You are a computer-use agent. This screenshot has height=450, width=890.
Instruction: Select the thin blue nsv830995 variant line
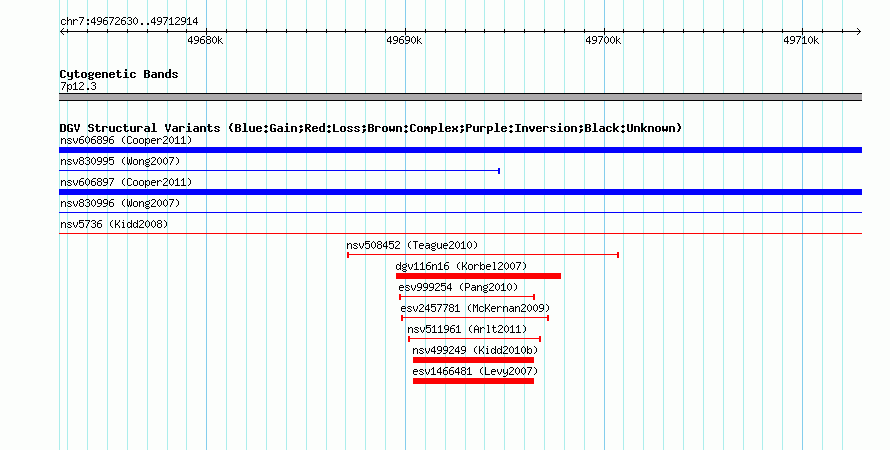click(x=279, y=171)
